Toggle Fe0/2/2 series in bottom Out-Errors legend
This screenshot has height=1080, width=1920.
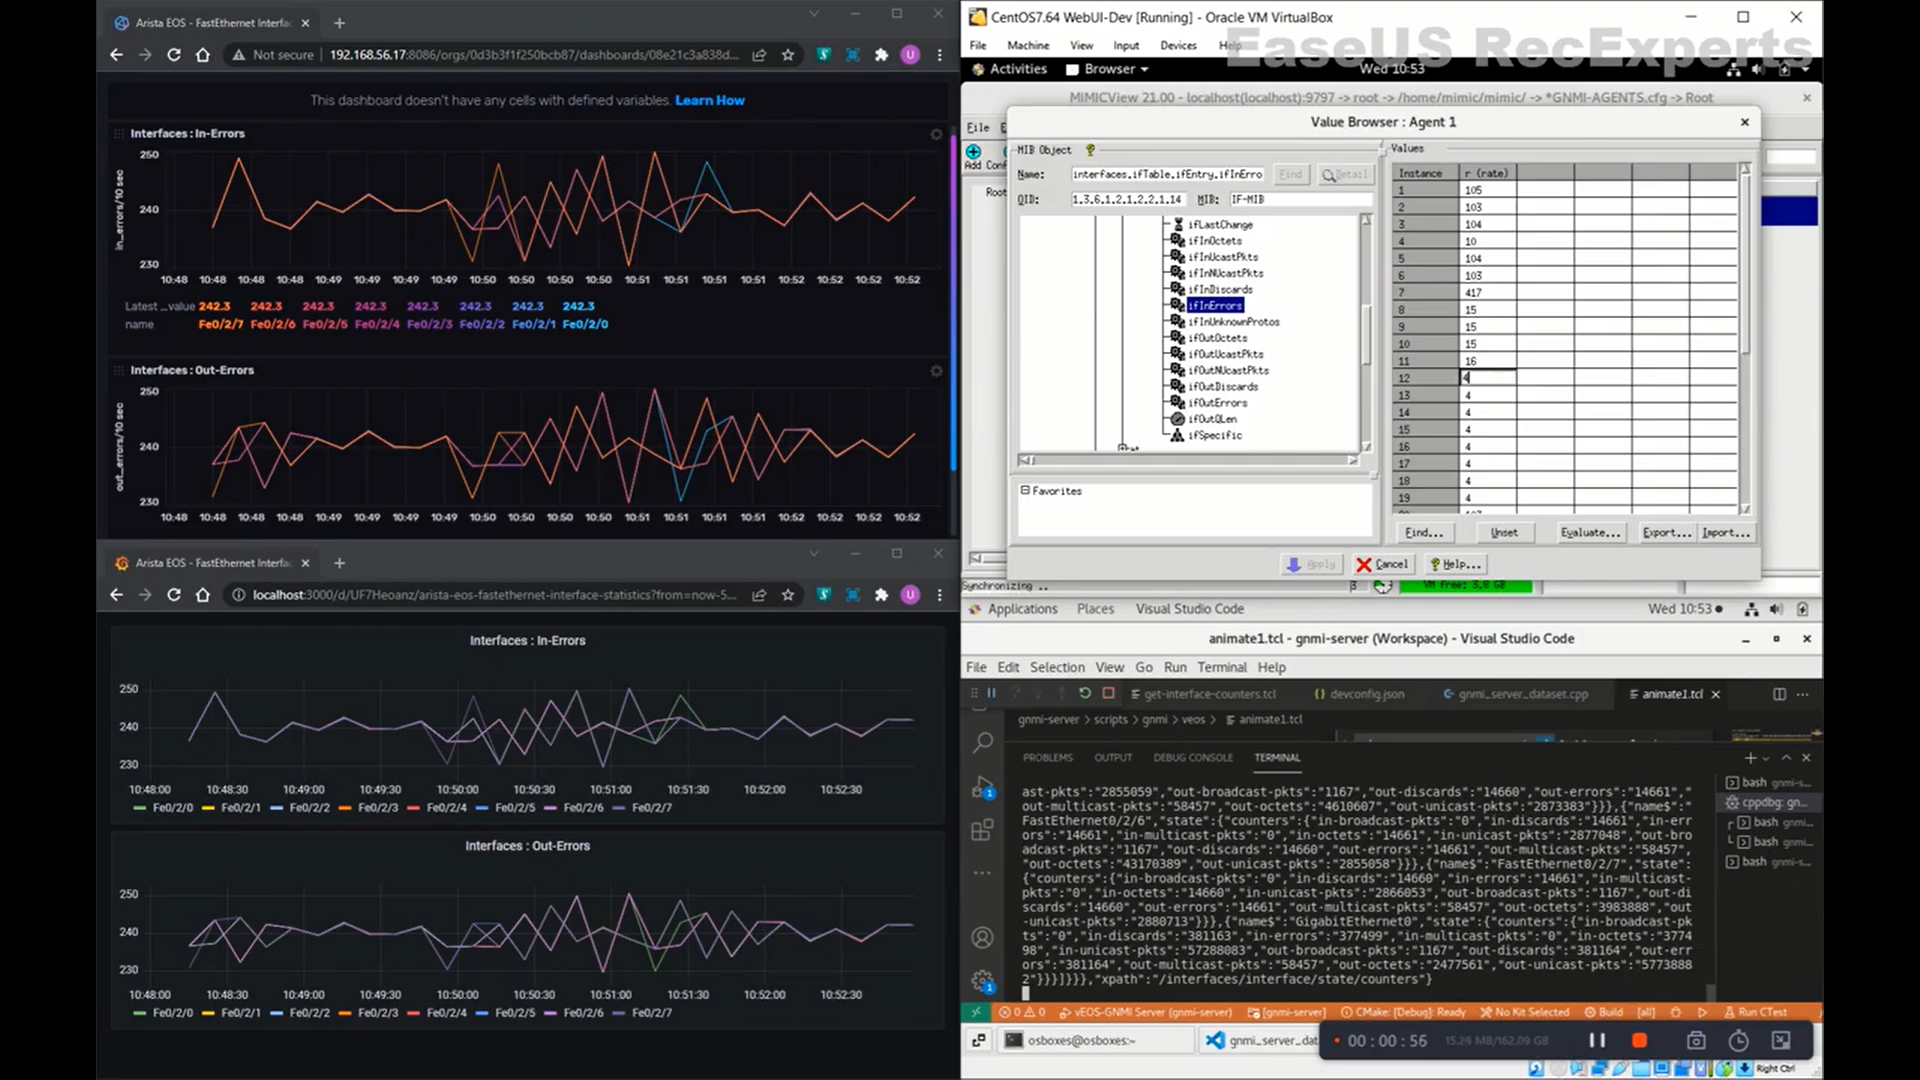click(300, 1013)
